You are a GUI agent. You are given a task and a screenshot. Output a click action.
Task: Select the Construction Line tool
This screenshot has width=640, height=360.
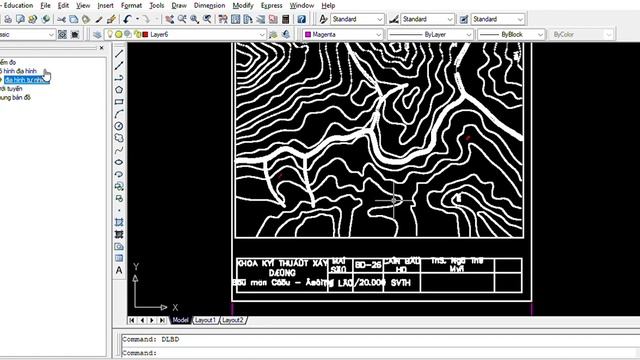point(119,65)
